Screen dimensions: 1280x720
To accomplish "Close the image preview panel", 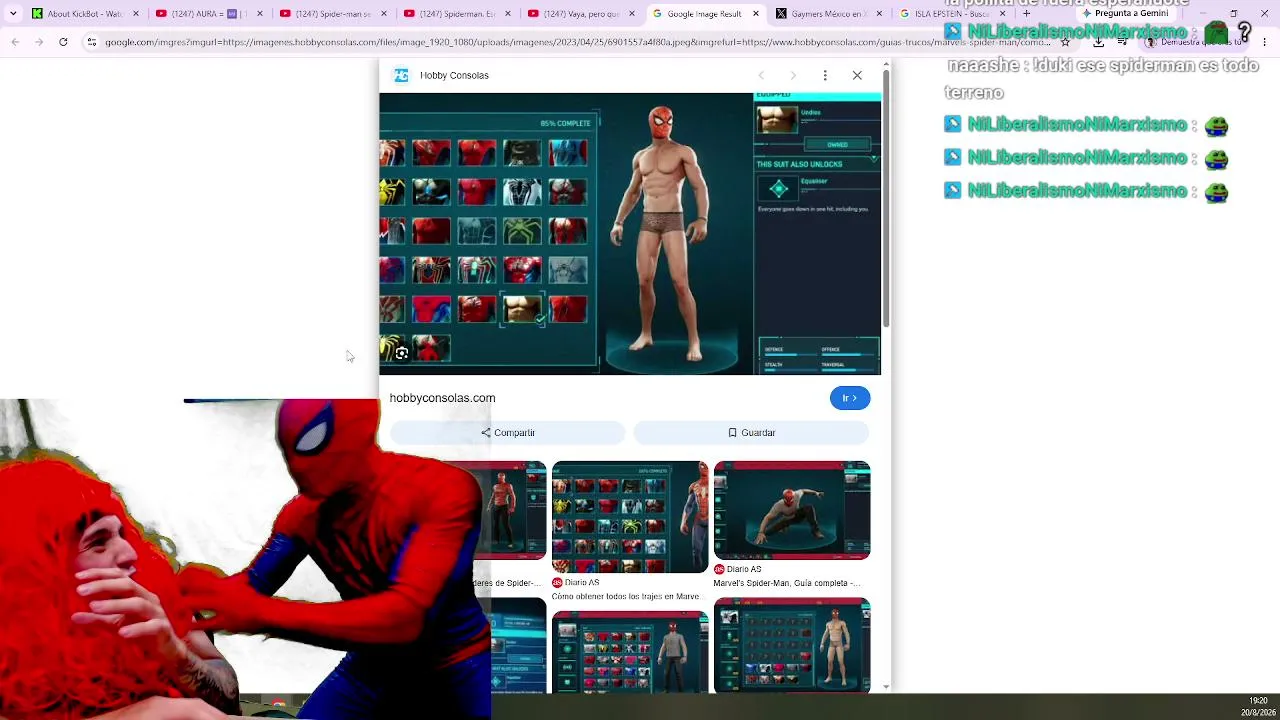I will click(x=857, y=75).
